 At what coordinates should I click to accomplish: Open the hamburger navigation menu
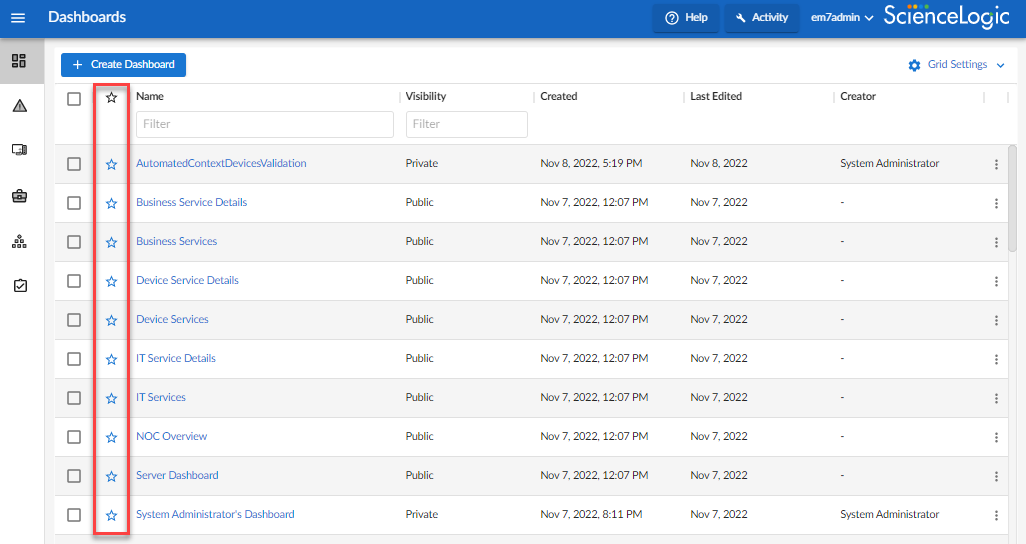(18, 18)
